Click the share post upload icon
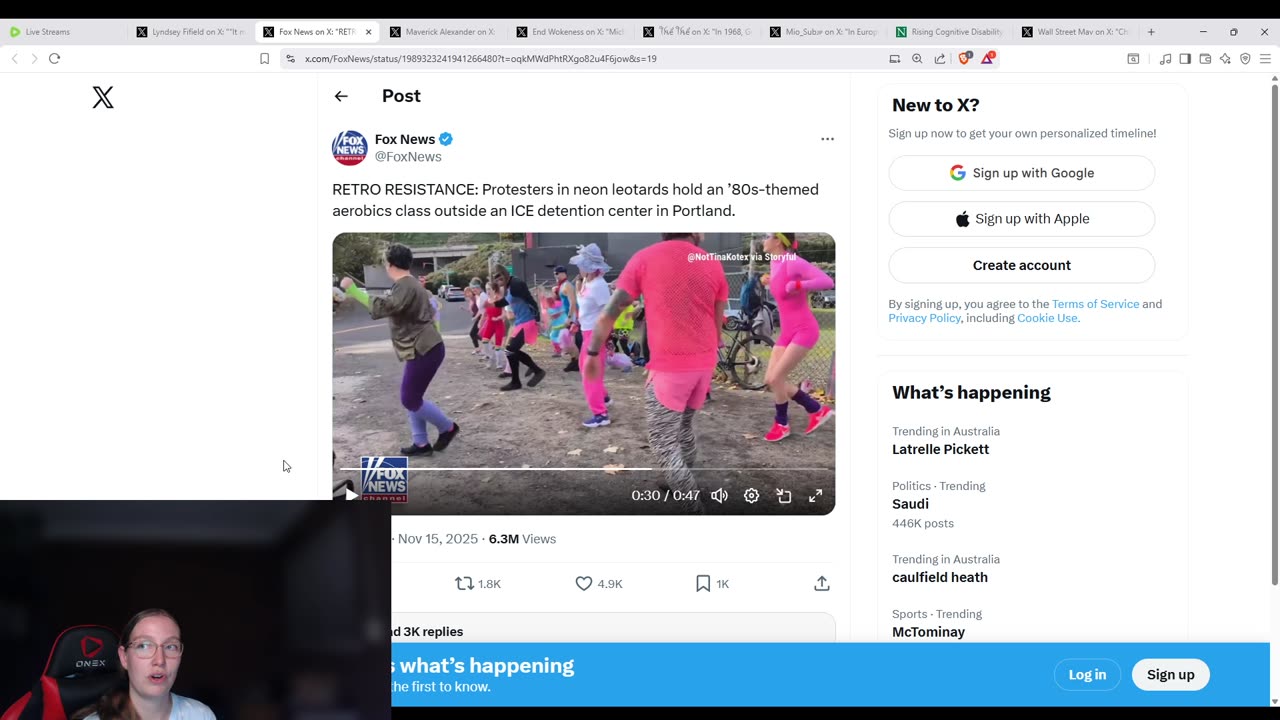Screen dimensions: 1280x720 (x=822, y=583)
